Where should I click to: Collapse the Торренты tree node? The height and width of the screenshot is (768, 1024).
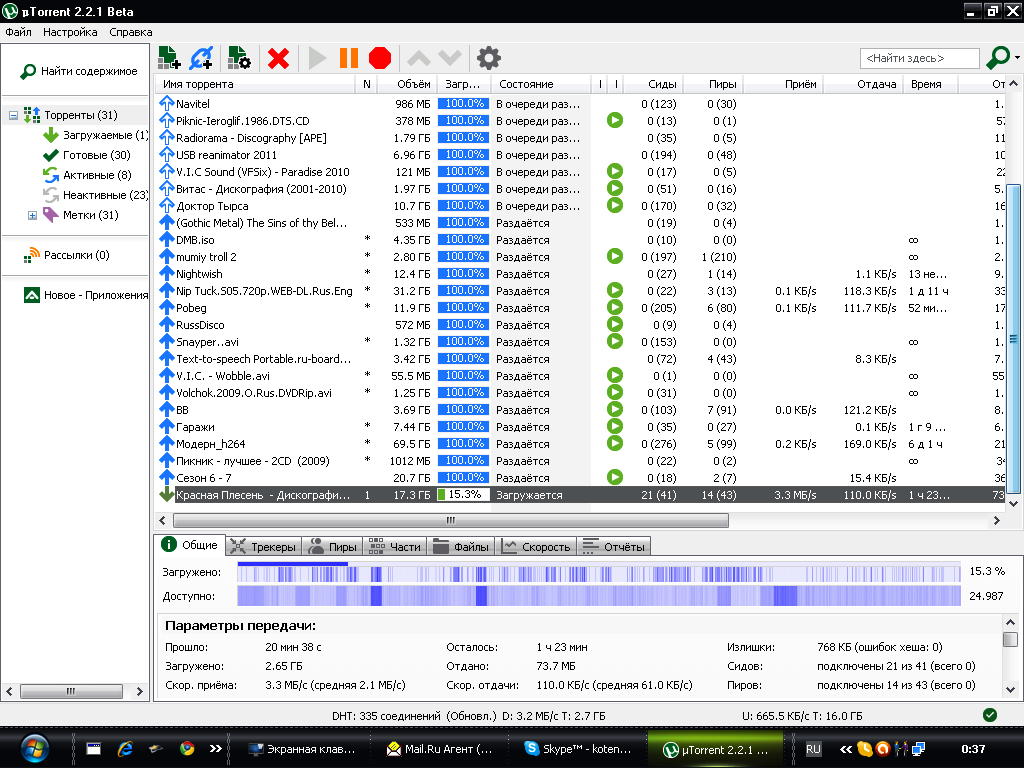[x=13, y=115]
